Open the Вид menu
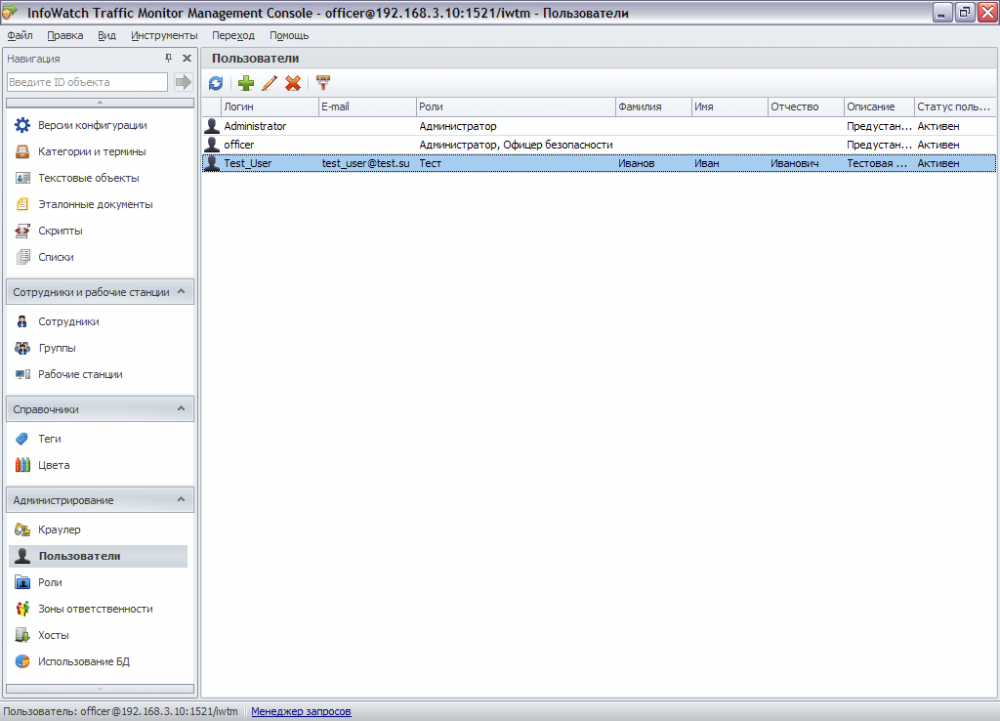The width and height of the screenshot is (1000, 721). (107, 36)
